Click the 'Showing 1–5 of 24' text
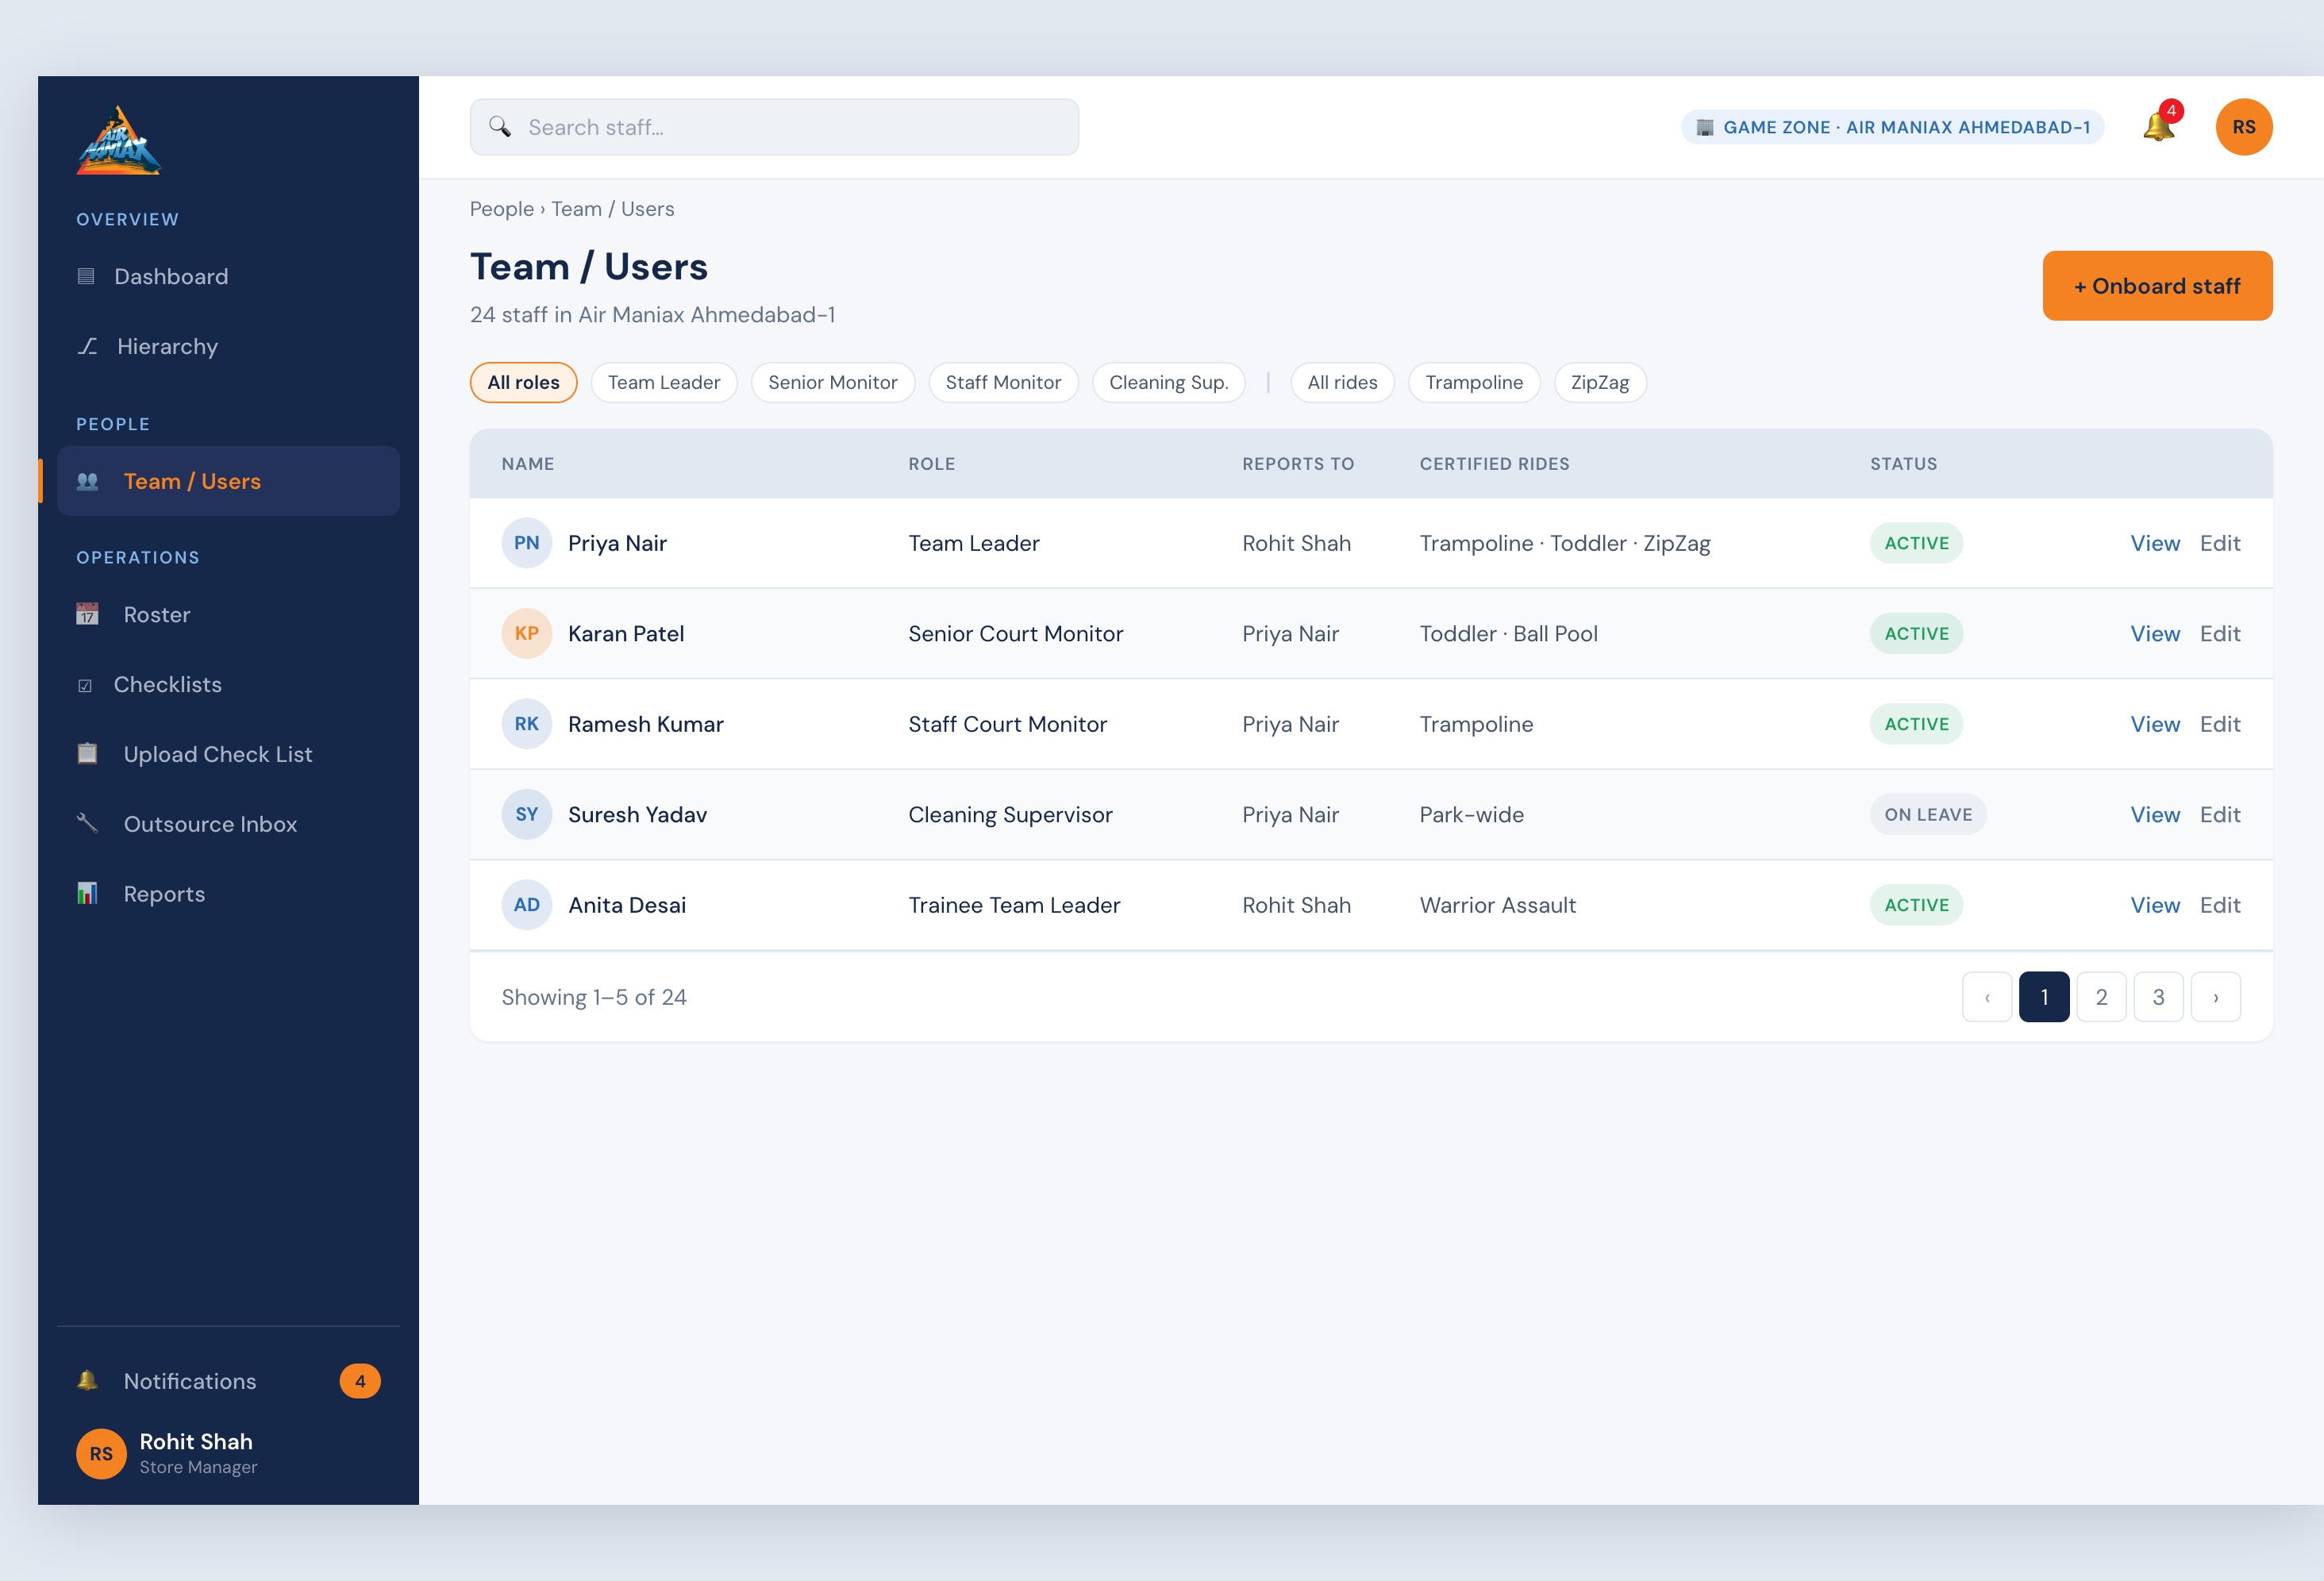This screenshot has width=2324, height=1581. click(594, 997)
